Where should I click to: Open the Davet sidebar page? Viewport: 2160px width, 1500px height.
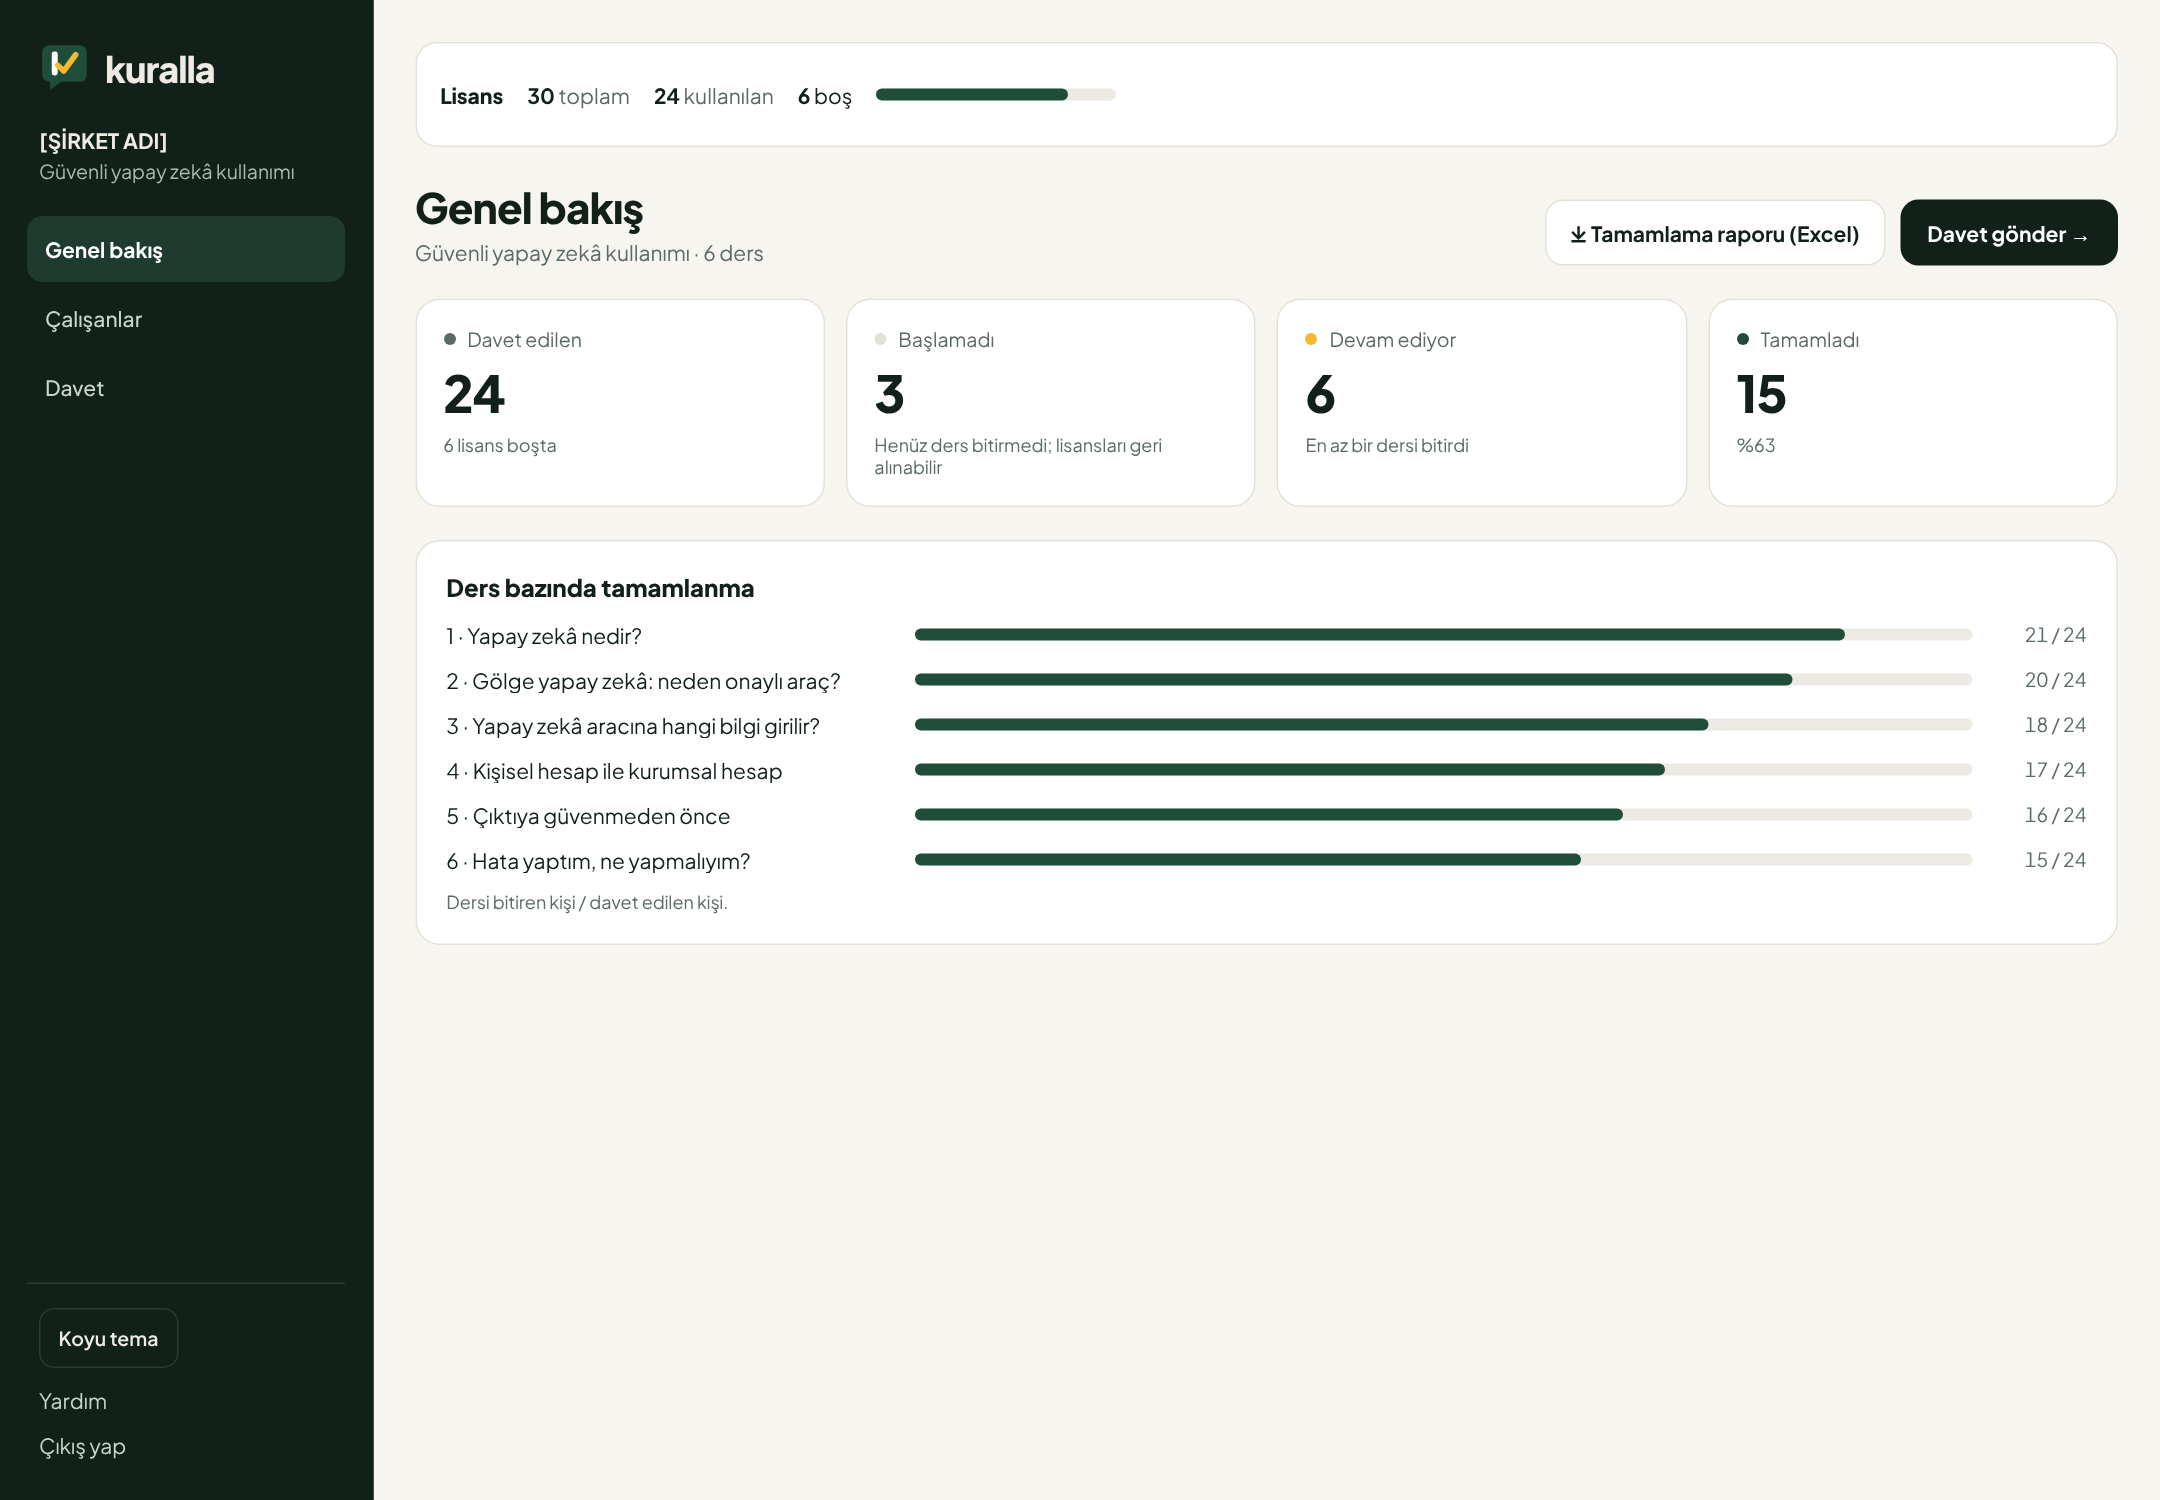pyautogui.click(x=186, y=388)
